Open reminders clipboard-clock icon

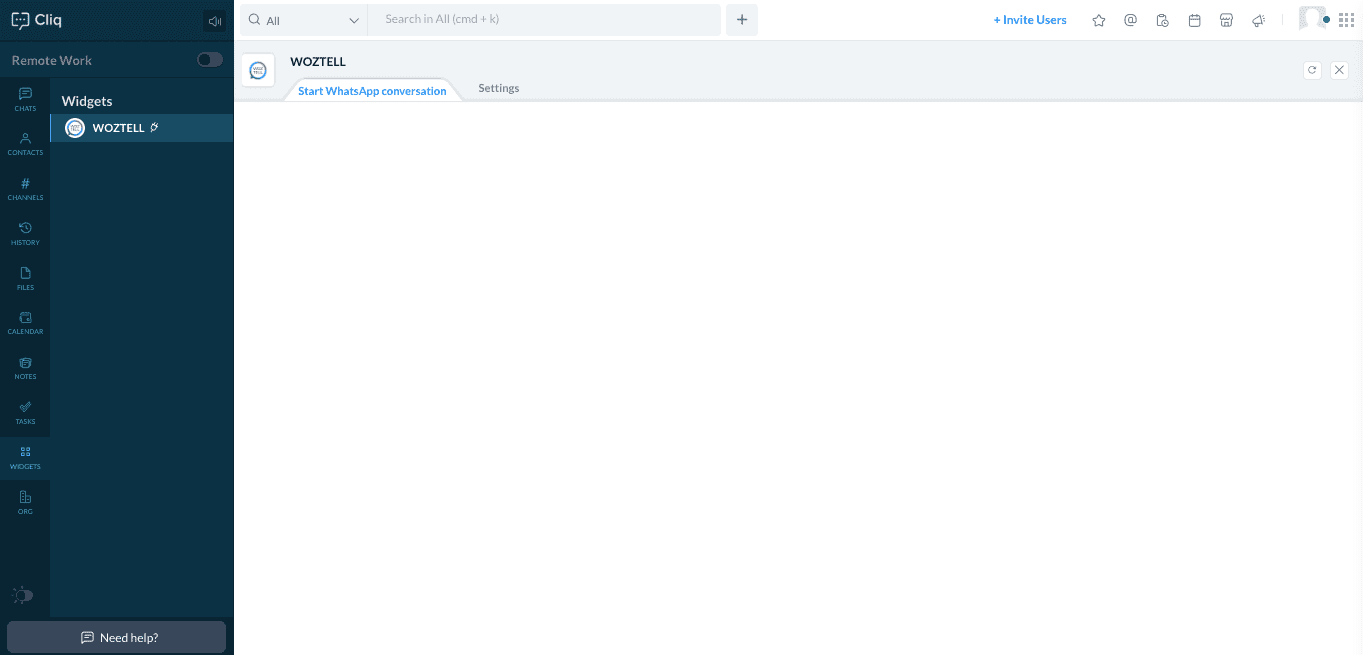(1162, 20)
